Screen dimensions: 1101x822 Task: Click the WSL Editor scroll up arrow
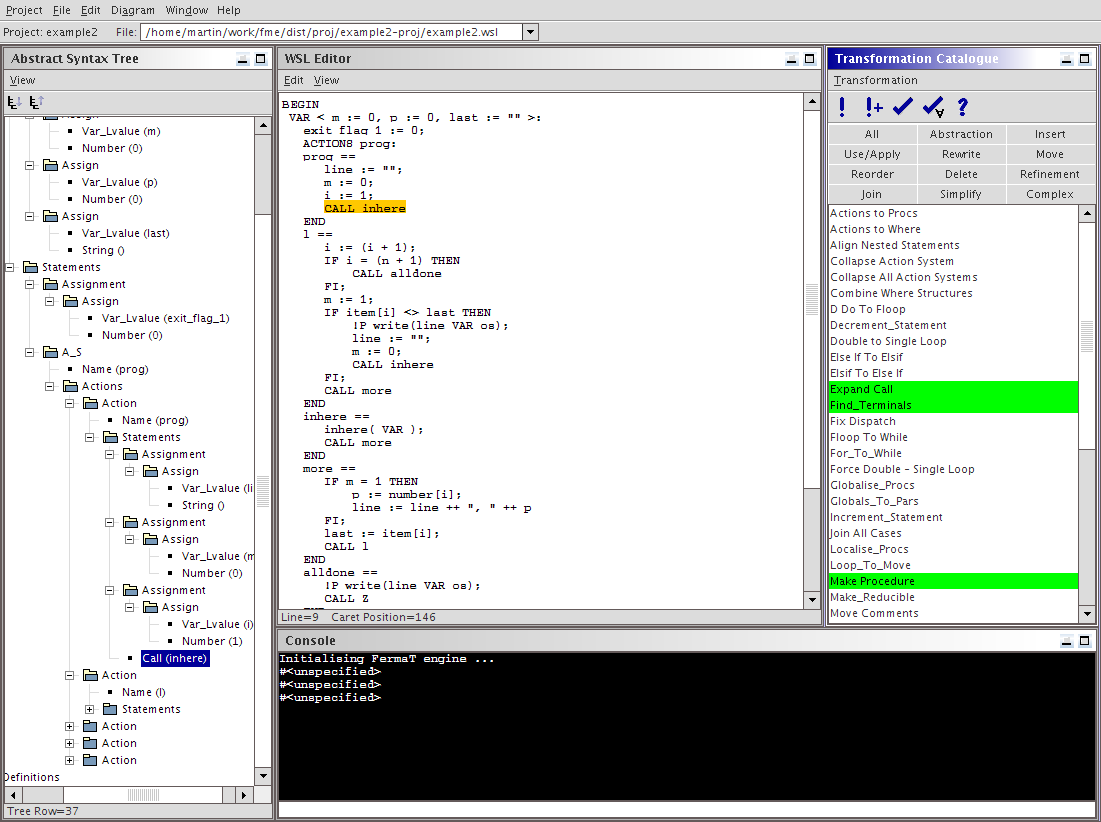812,102
